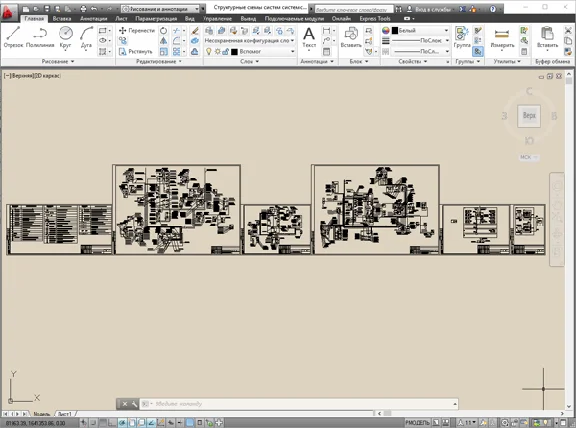Click the Перенести move tool
576x428 pixels.
pyautogui.click(x=137, y=30)
